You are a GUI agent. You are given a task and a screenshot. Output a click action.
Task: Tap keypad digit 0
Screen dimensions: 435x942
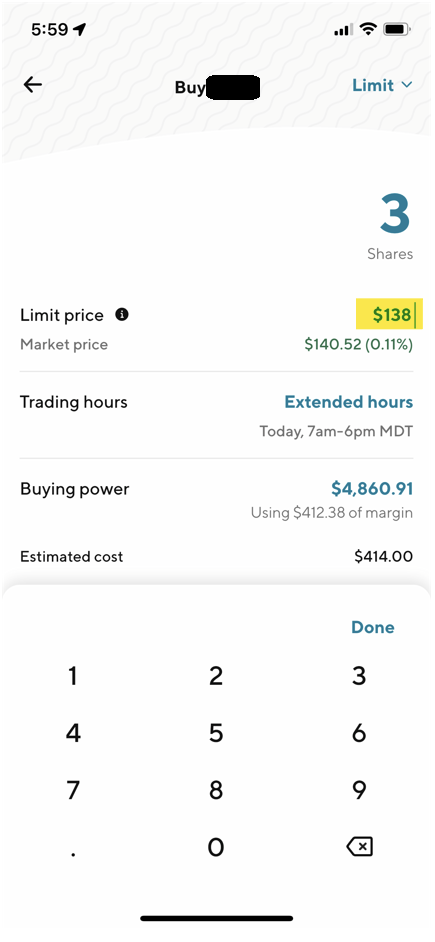(216, 847)
